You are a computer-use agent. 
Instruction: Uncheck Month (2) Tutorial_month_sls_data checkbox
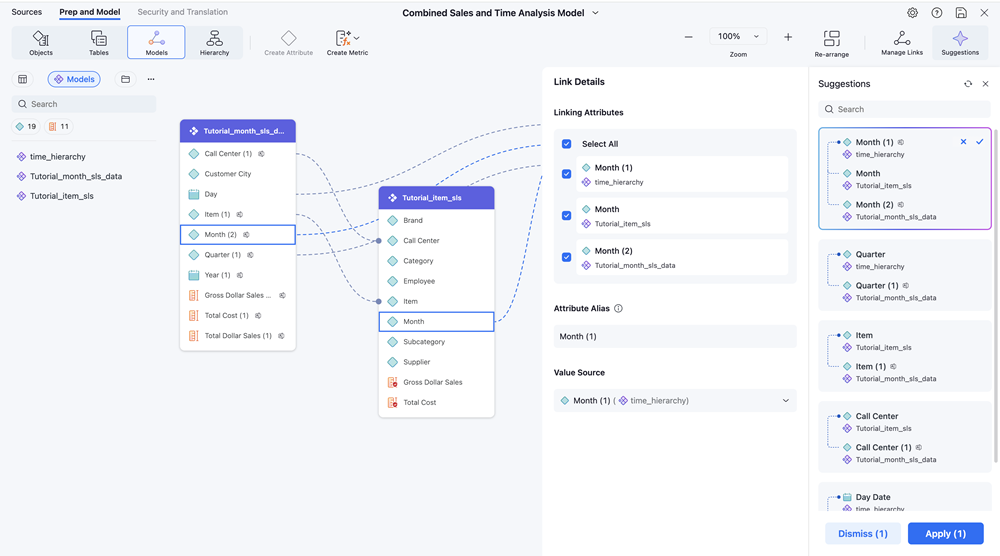[x=567, y=257]
